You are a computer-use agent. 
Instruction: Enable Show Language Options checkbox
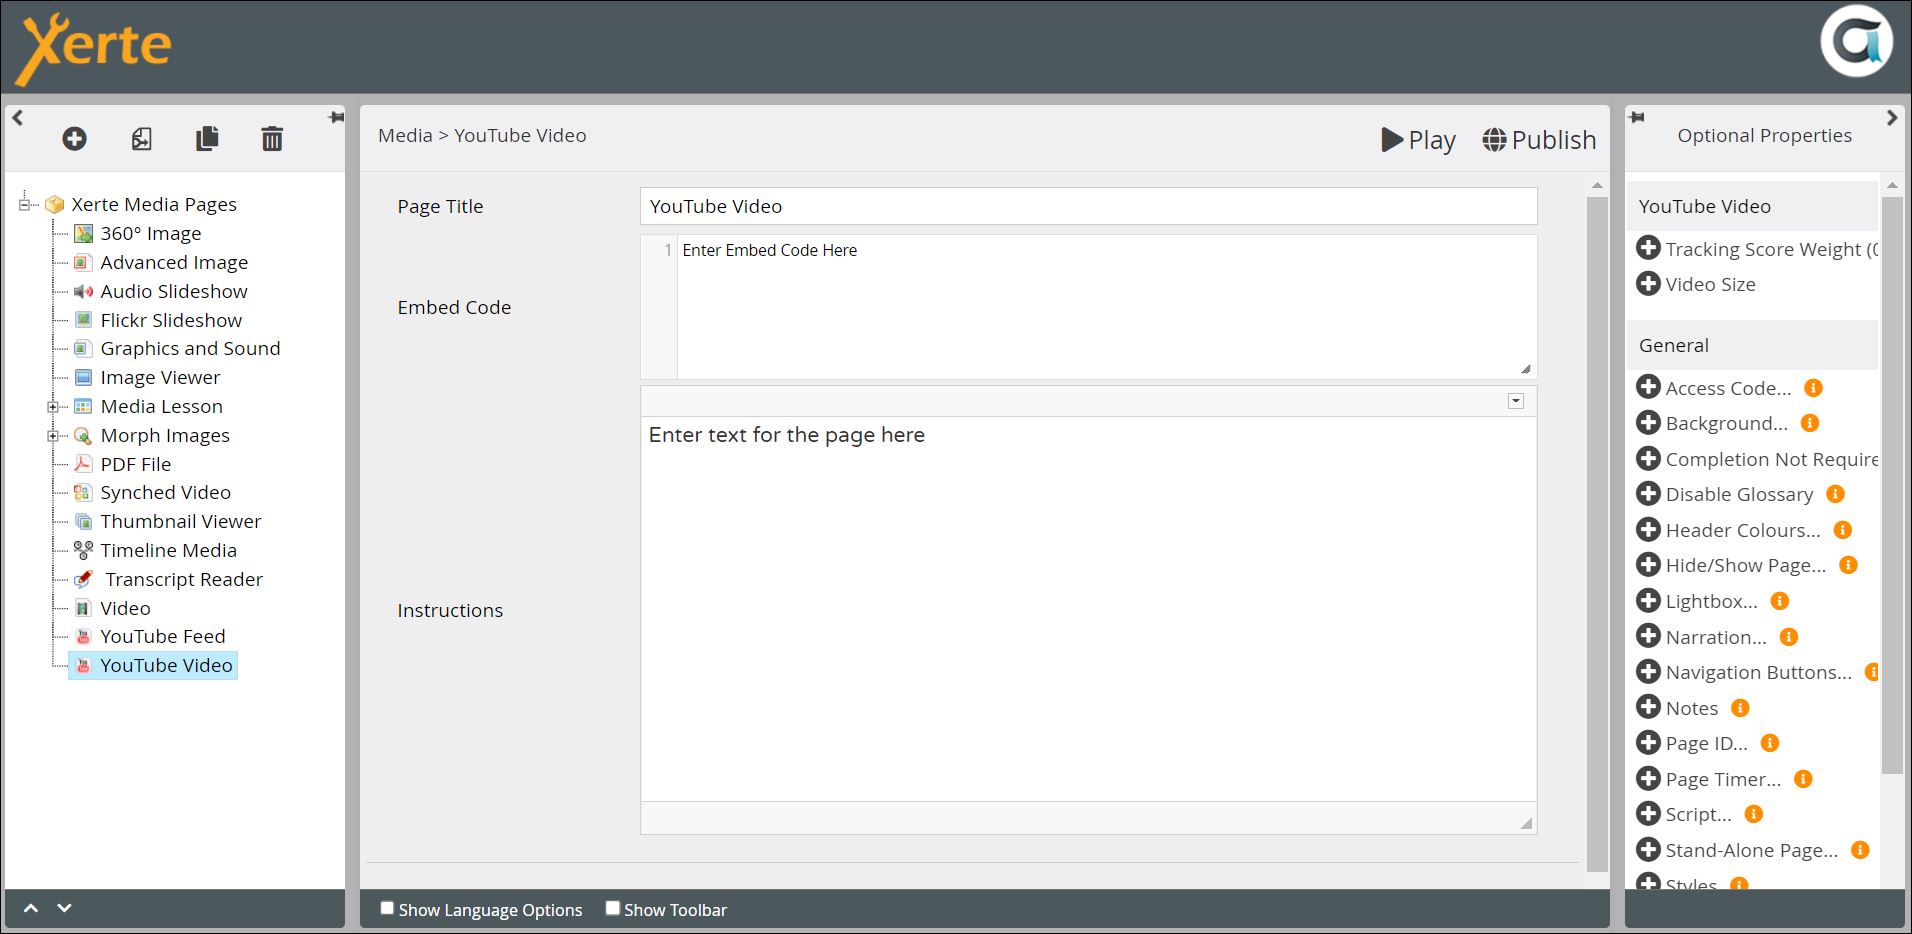click(387, 908)
